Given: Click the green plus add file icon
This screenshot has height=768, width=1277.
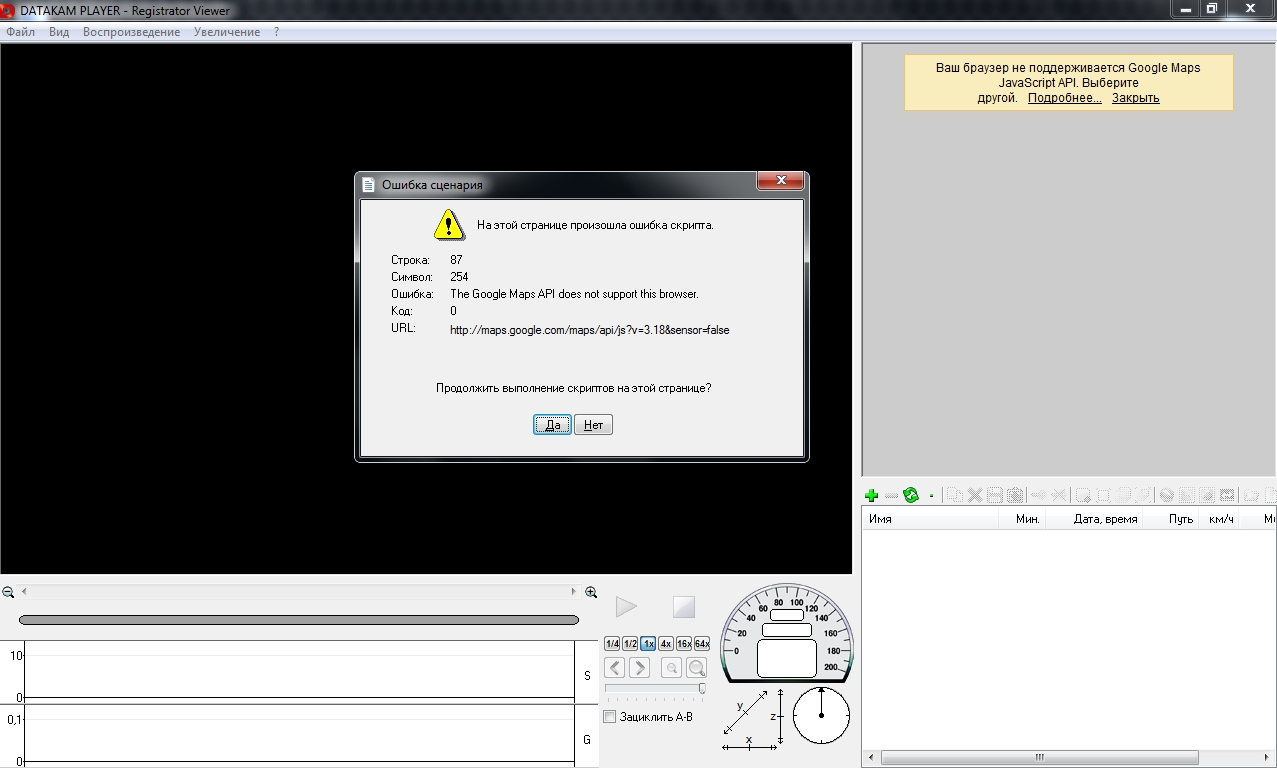Looking at the screenshot, I should coord(871,495).
